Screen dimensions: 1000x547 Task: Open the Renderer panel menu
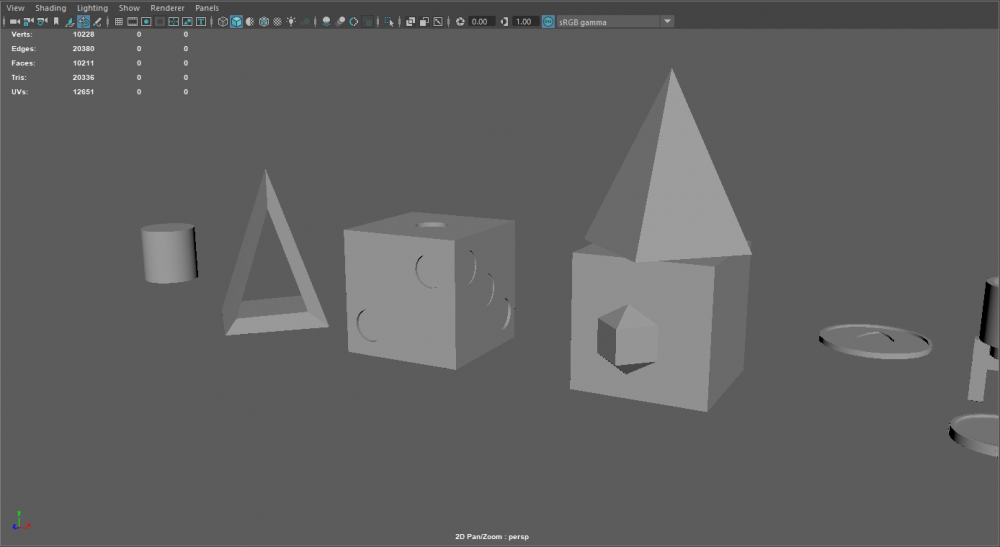(x=167, y=8)
